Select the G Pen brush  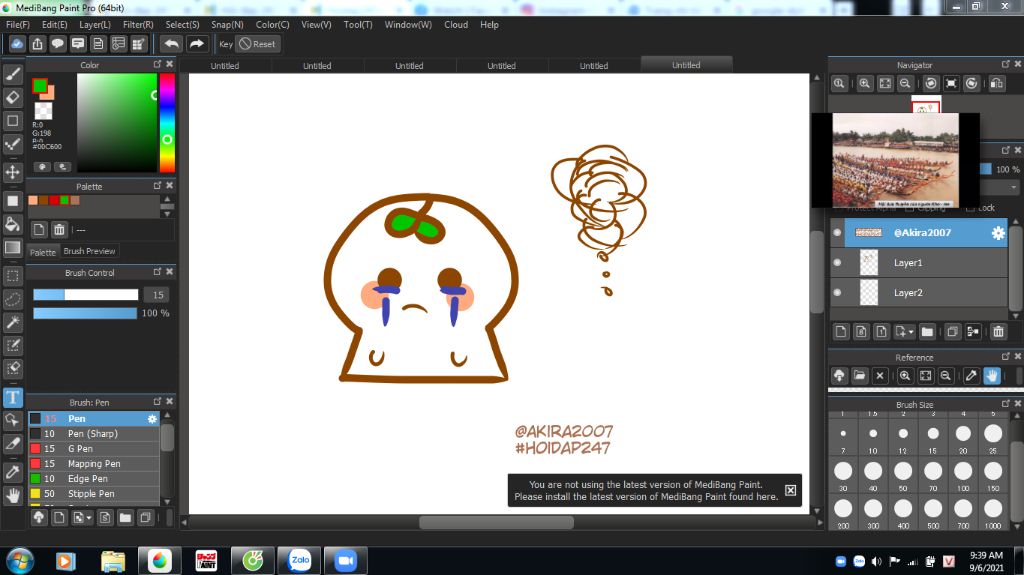(x=93, y=449)
